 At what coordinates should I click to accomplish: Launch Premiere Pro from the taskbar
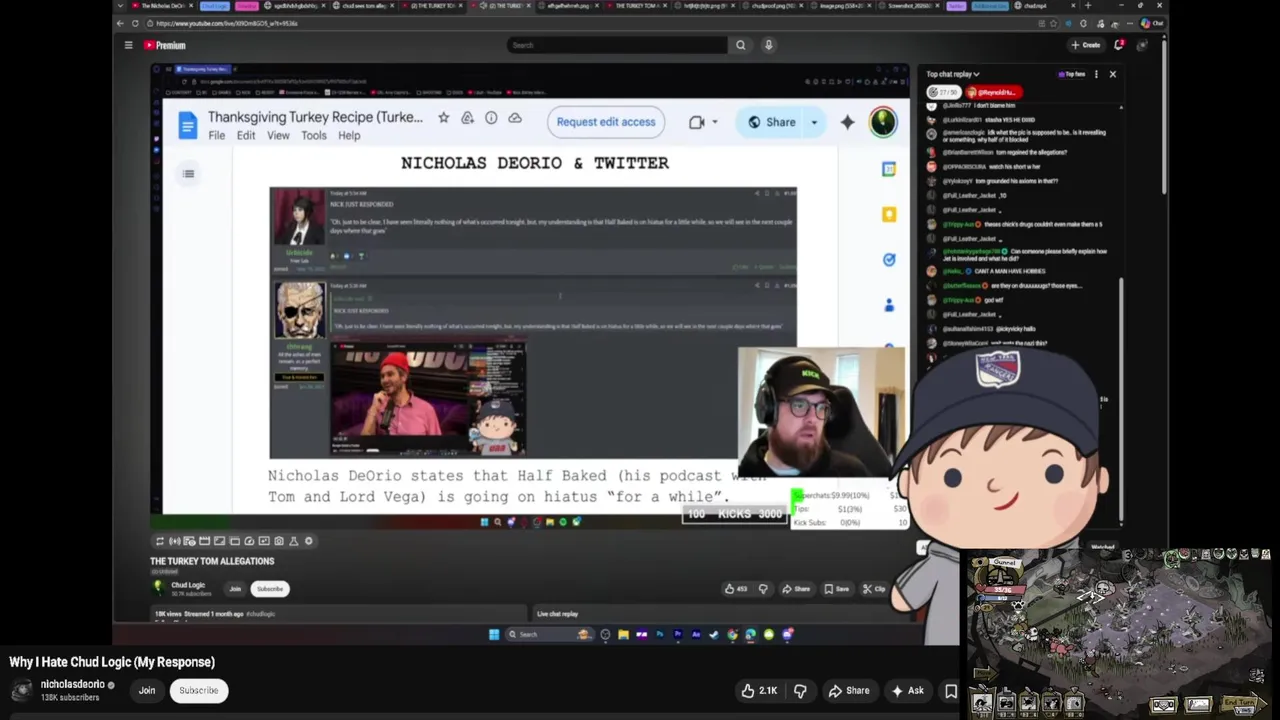coord(678,634)
